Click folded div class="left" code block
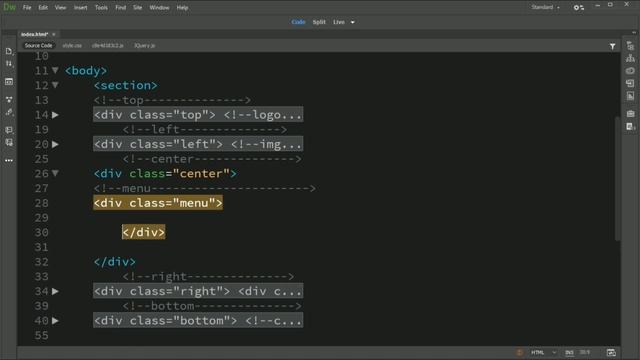 point(198,144)
